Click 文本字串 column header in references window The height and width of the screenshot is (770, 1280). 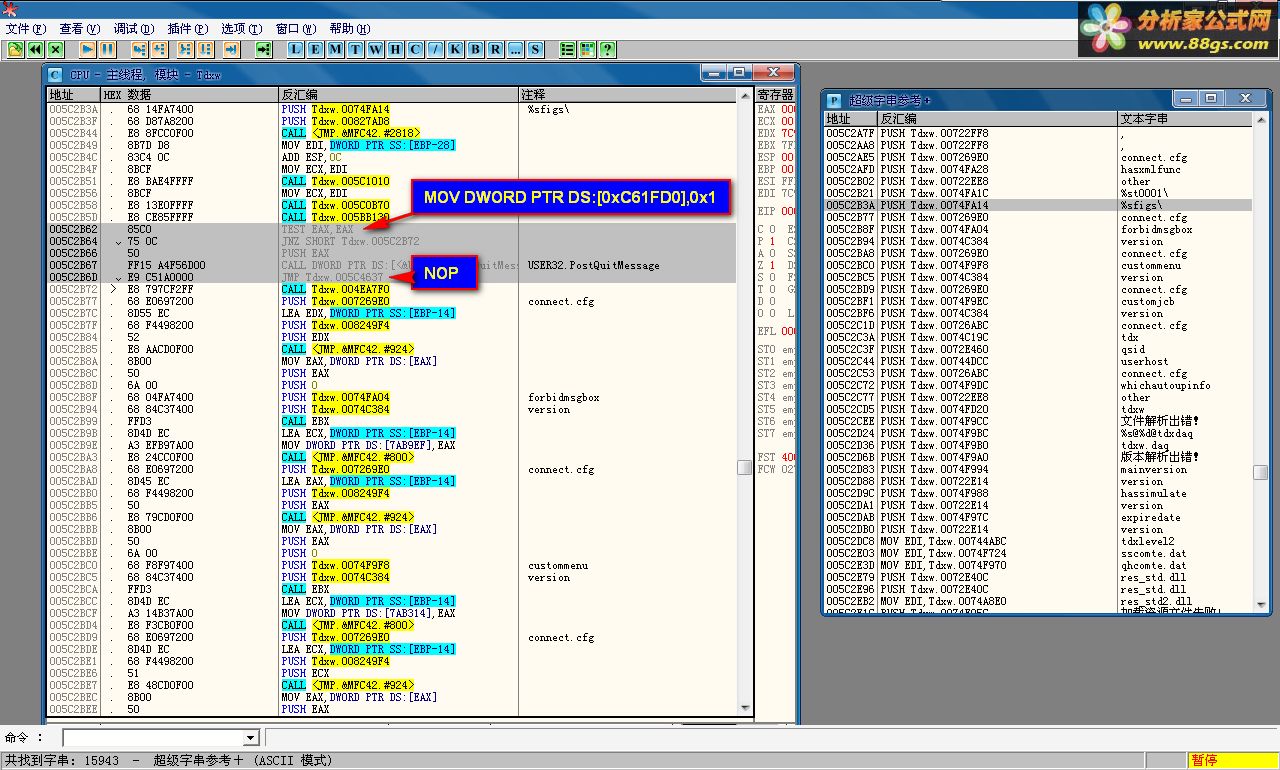1183,119
